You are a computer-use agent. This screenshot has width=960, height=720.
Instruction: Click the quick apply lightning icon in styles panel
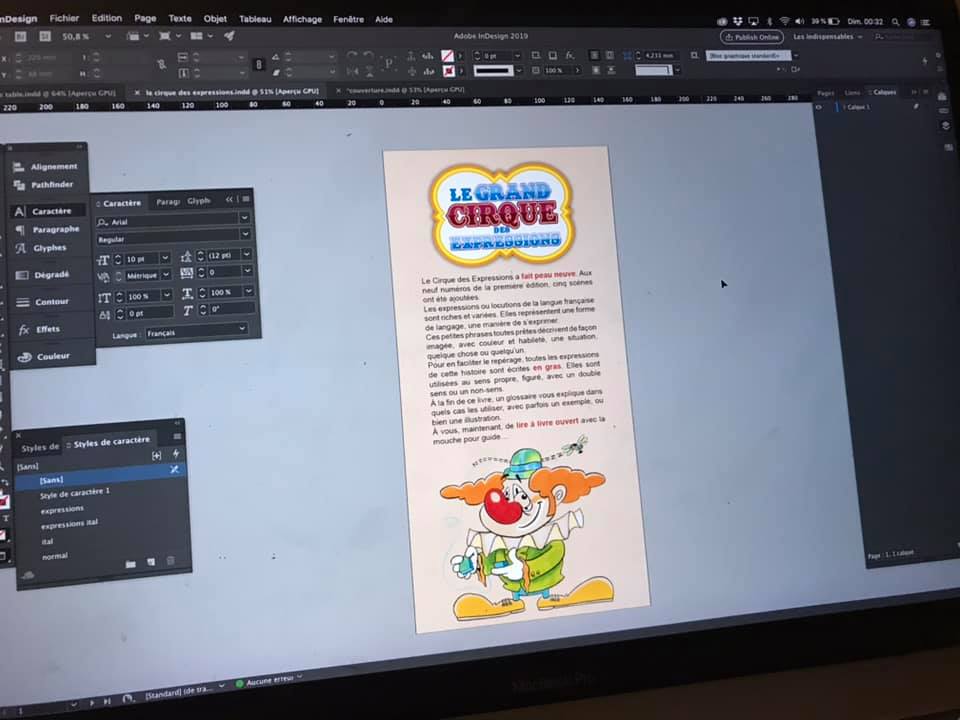[x=176, y=454]
